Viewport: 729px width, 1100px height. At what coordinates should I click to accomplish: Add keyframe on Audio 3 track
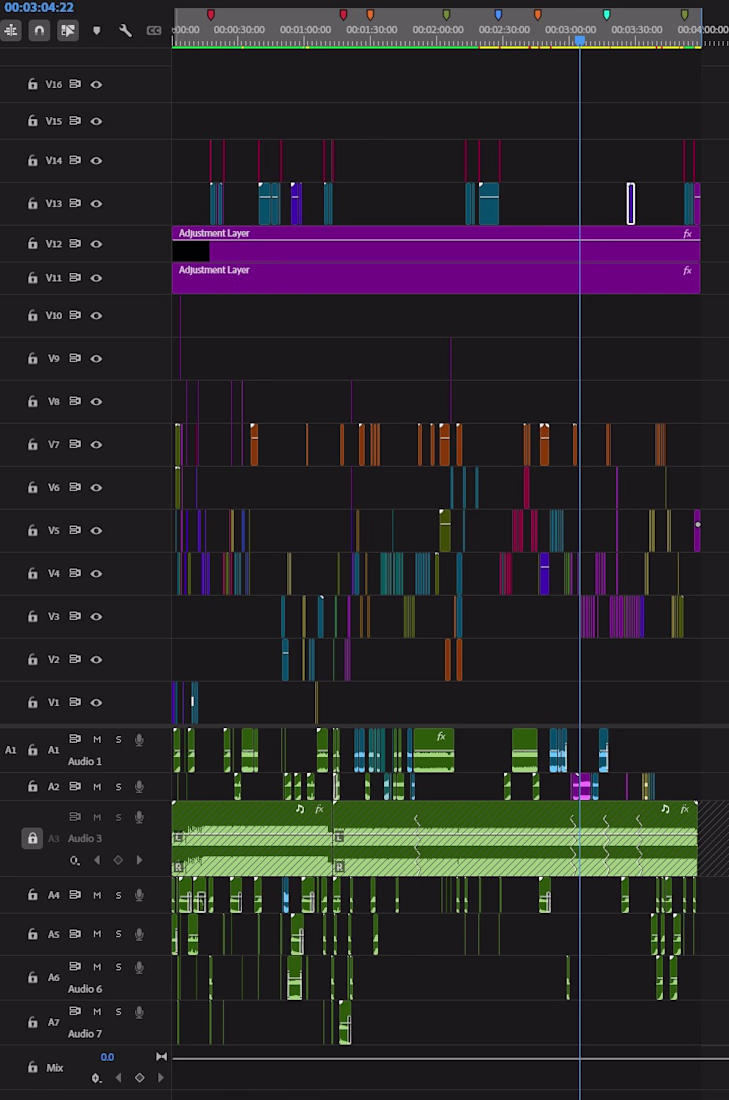[118, 860]
